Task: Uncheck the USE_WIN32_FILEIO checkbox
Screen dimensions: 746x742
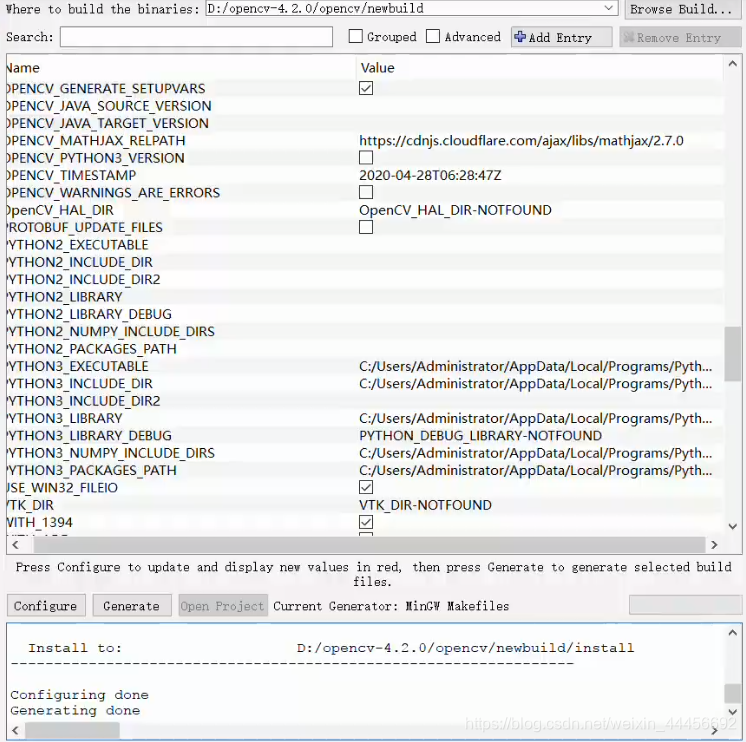Action: tap(366, 488)
